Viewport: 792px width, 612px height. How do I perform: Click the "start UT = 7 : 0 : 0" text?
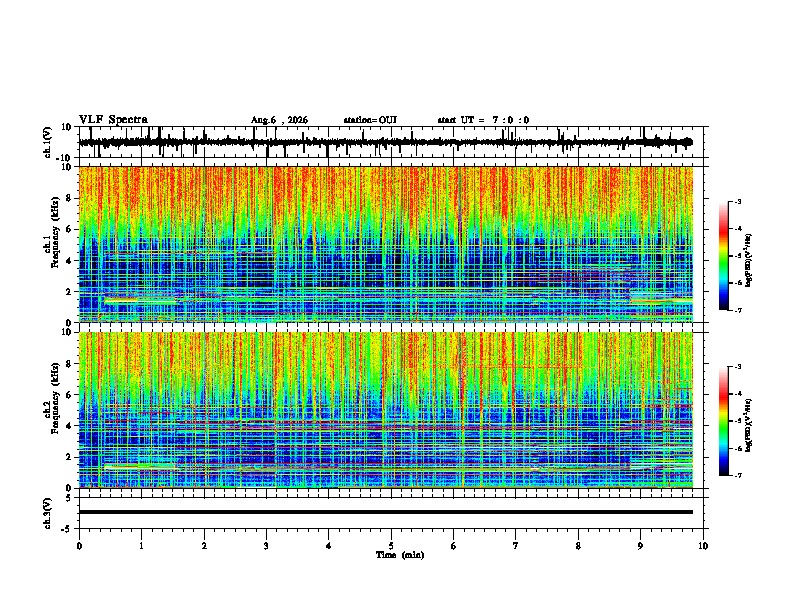coord(483,120)
